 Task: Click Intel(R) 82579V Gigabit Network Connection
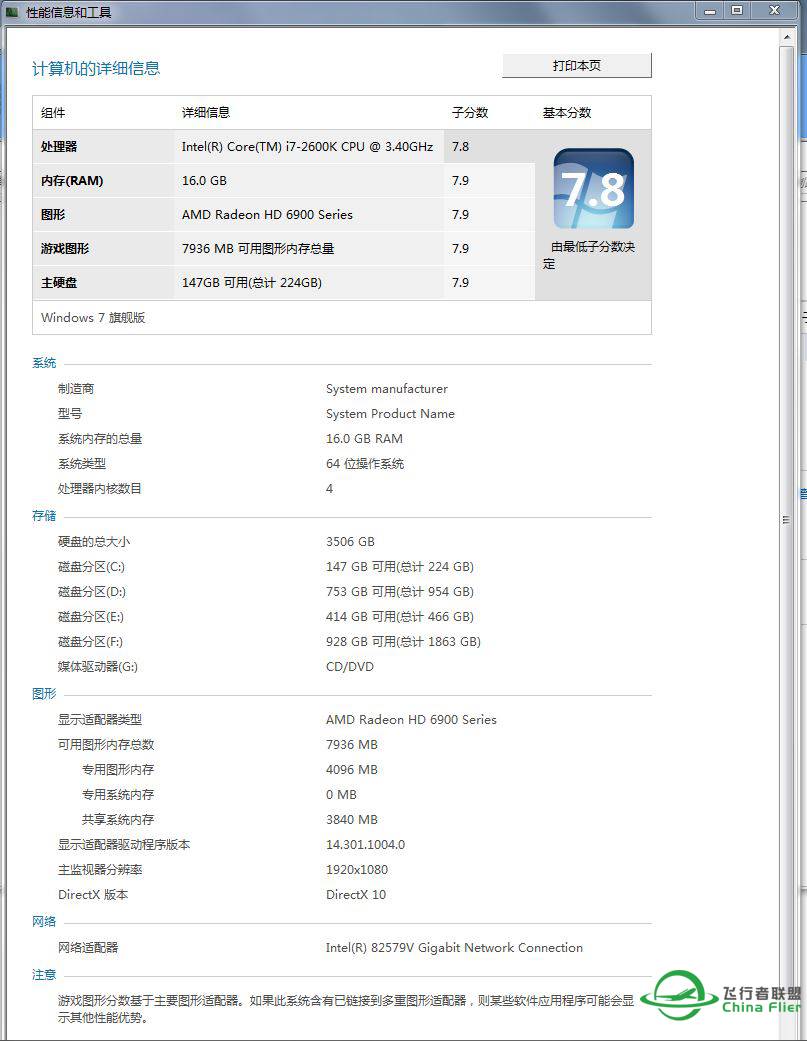point(455,948)
